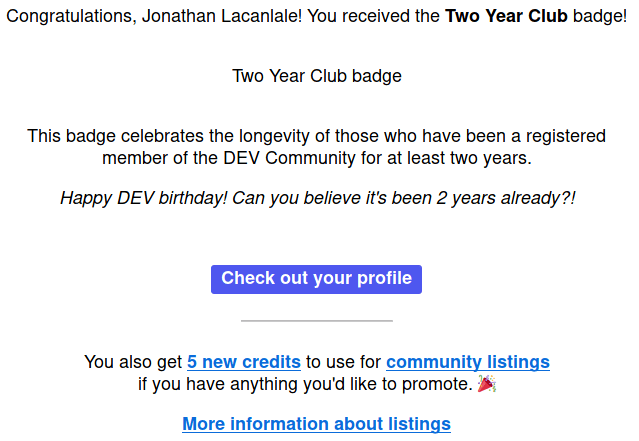
Task: Click the horizontal divider line
Action: (317, 321)
